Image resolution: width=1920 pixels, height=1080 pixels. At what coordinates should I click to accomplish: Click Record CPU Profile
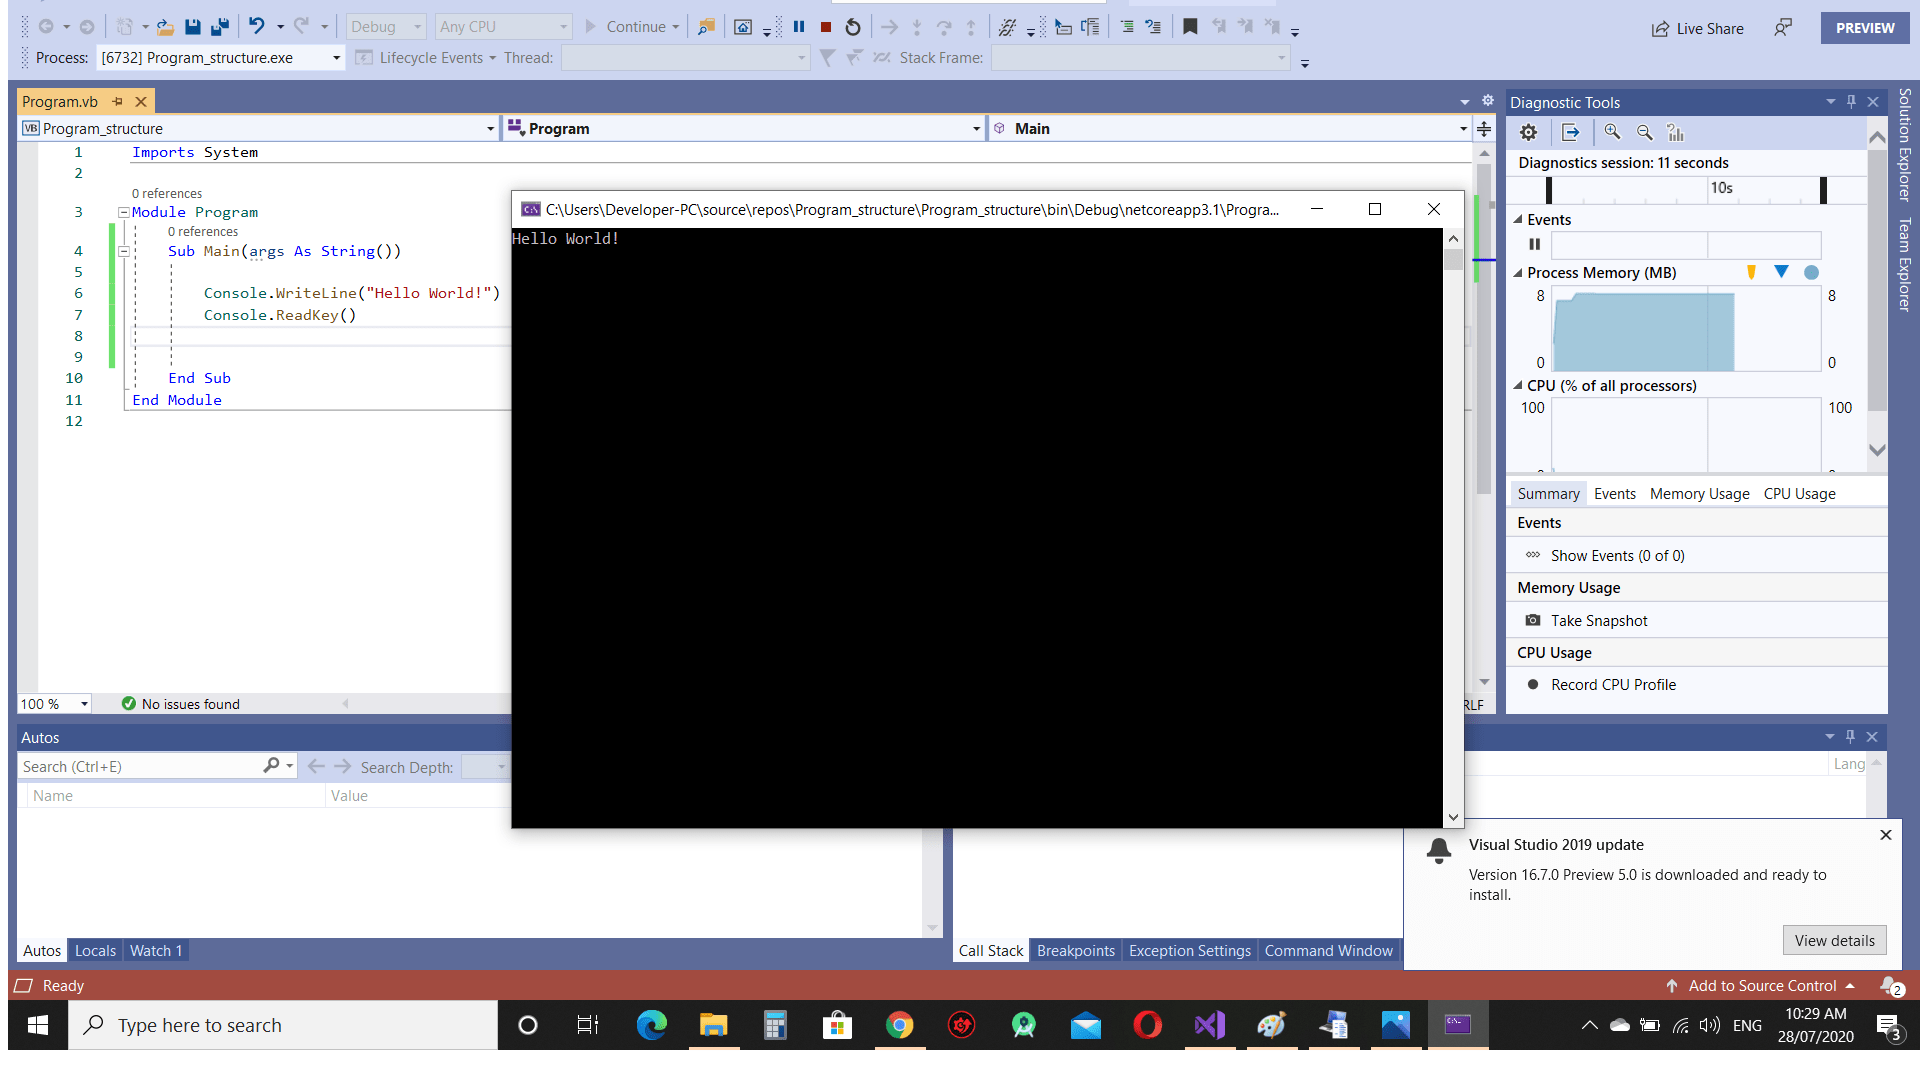pyautogui.click(x=1612, y=685)
